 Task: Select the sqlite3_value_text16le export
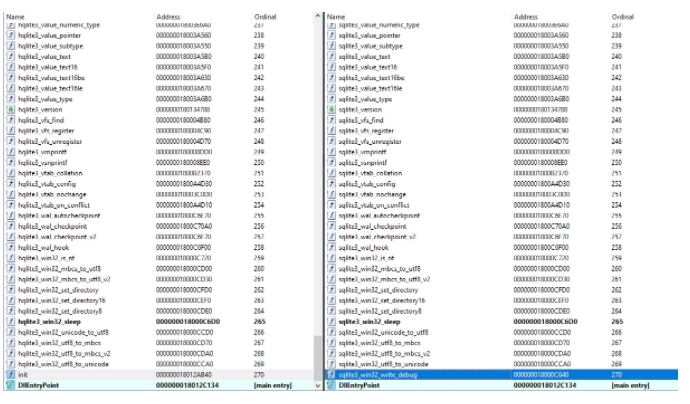click(501, 88)
